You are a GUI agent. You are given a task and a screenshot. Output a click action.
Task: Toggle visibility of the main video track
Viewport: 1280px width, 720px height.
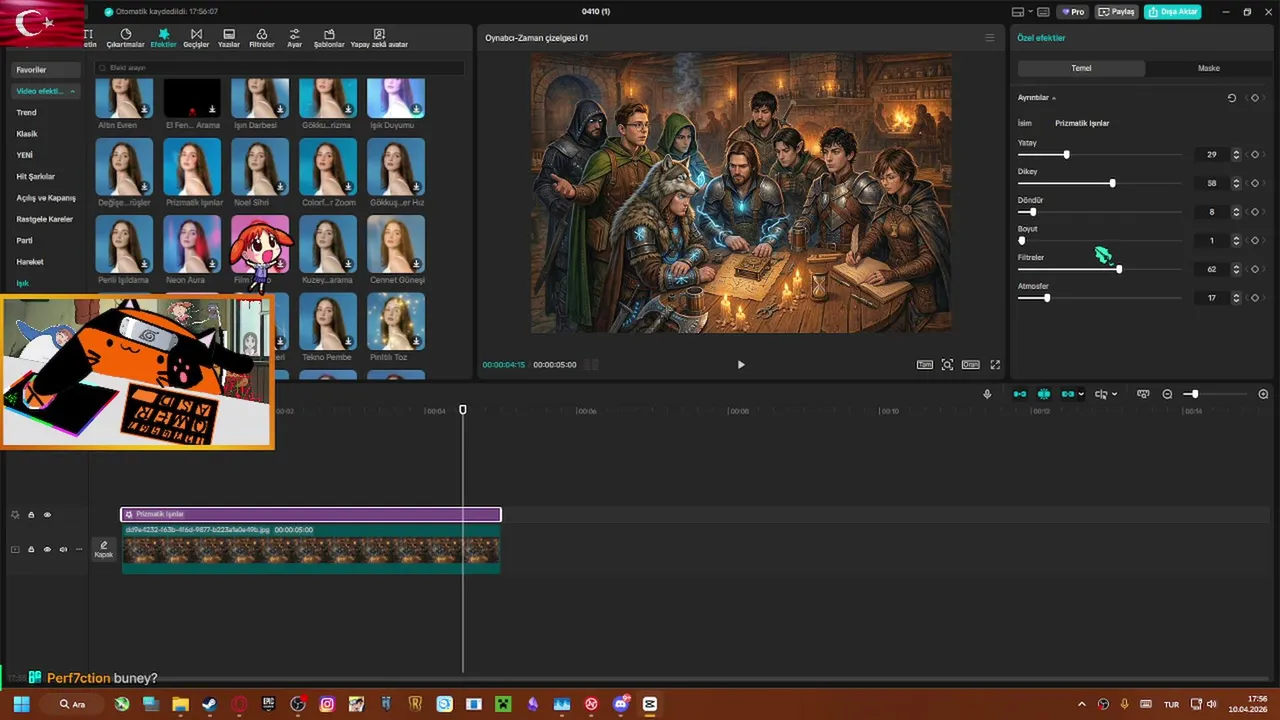pyautogui.click(x=47, y=549)
